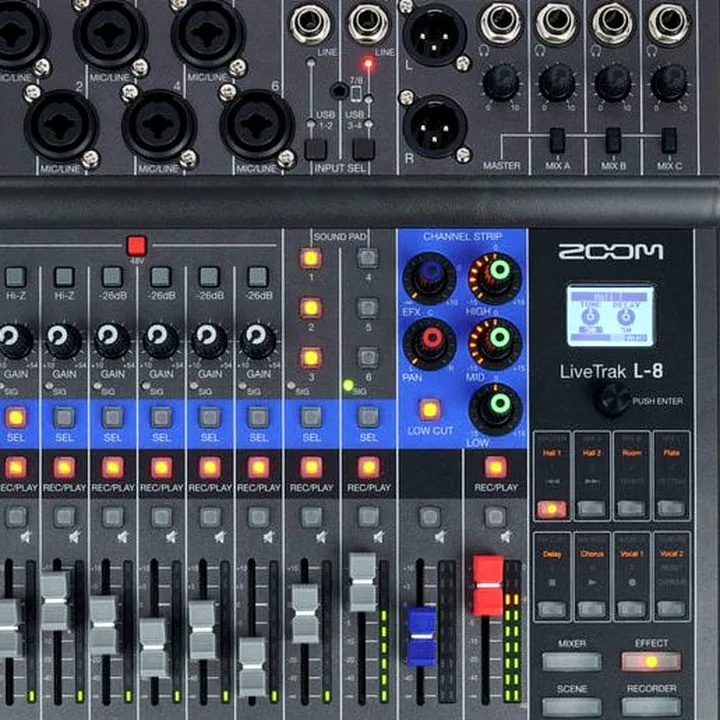Toggle the USB 3-4 INPUT SEL button

pos(364,150)
